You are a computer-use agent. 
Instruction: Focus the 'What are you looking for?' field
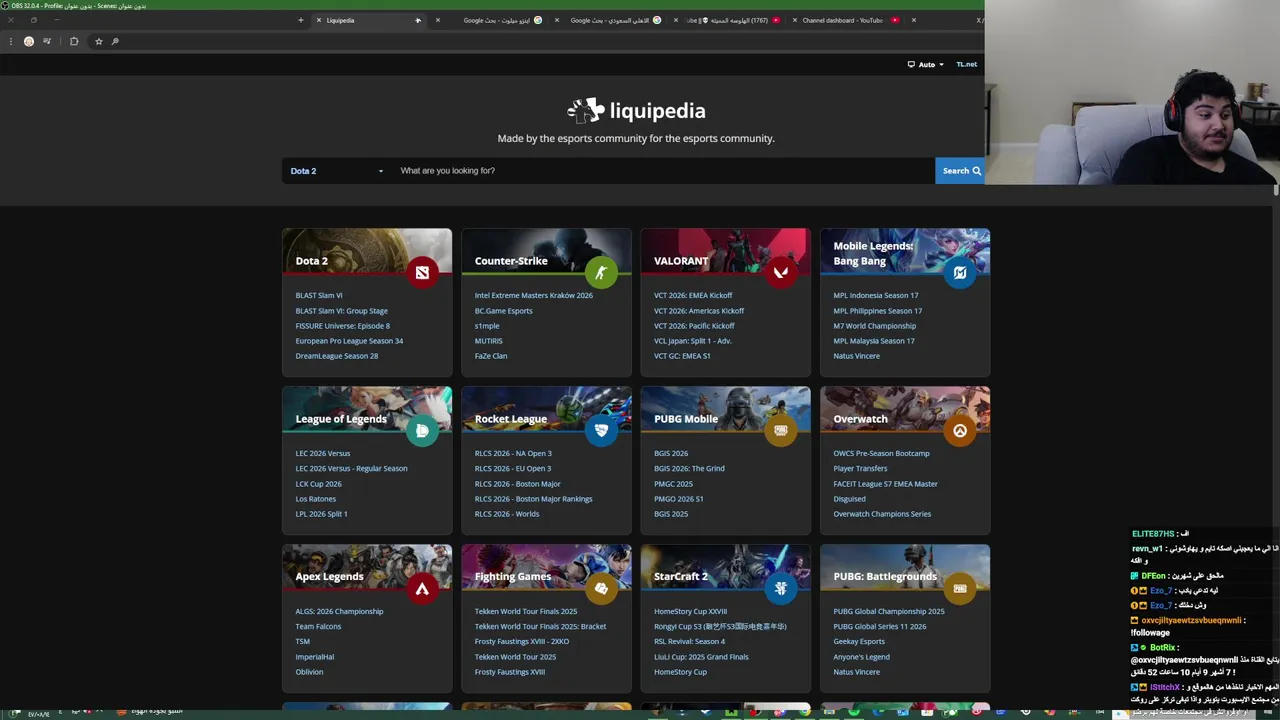coord(662,171)
